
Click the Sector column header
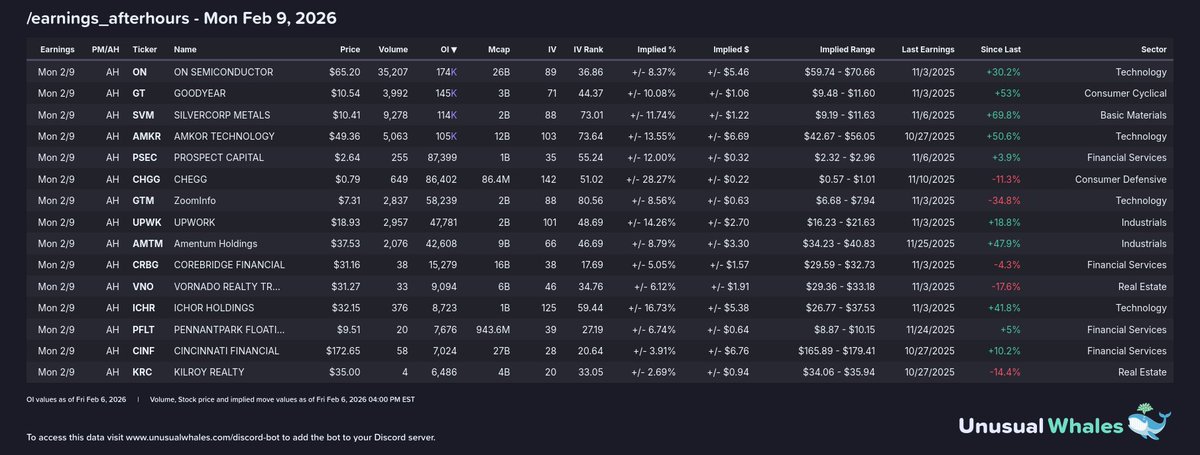point(1153,50)
